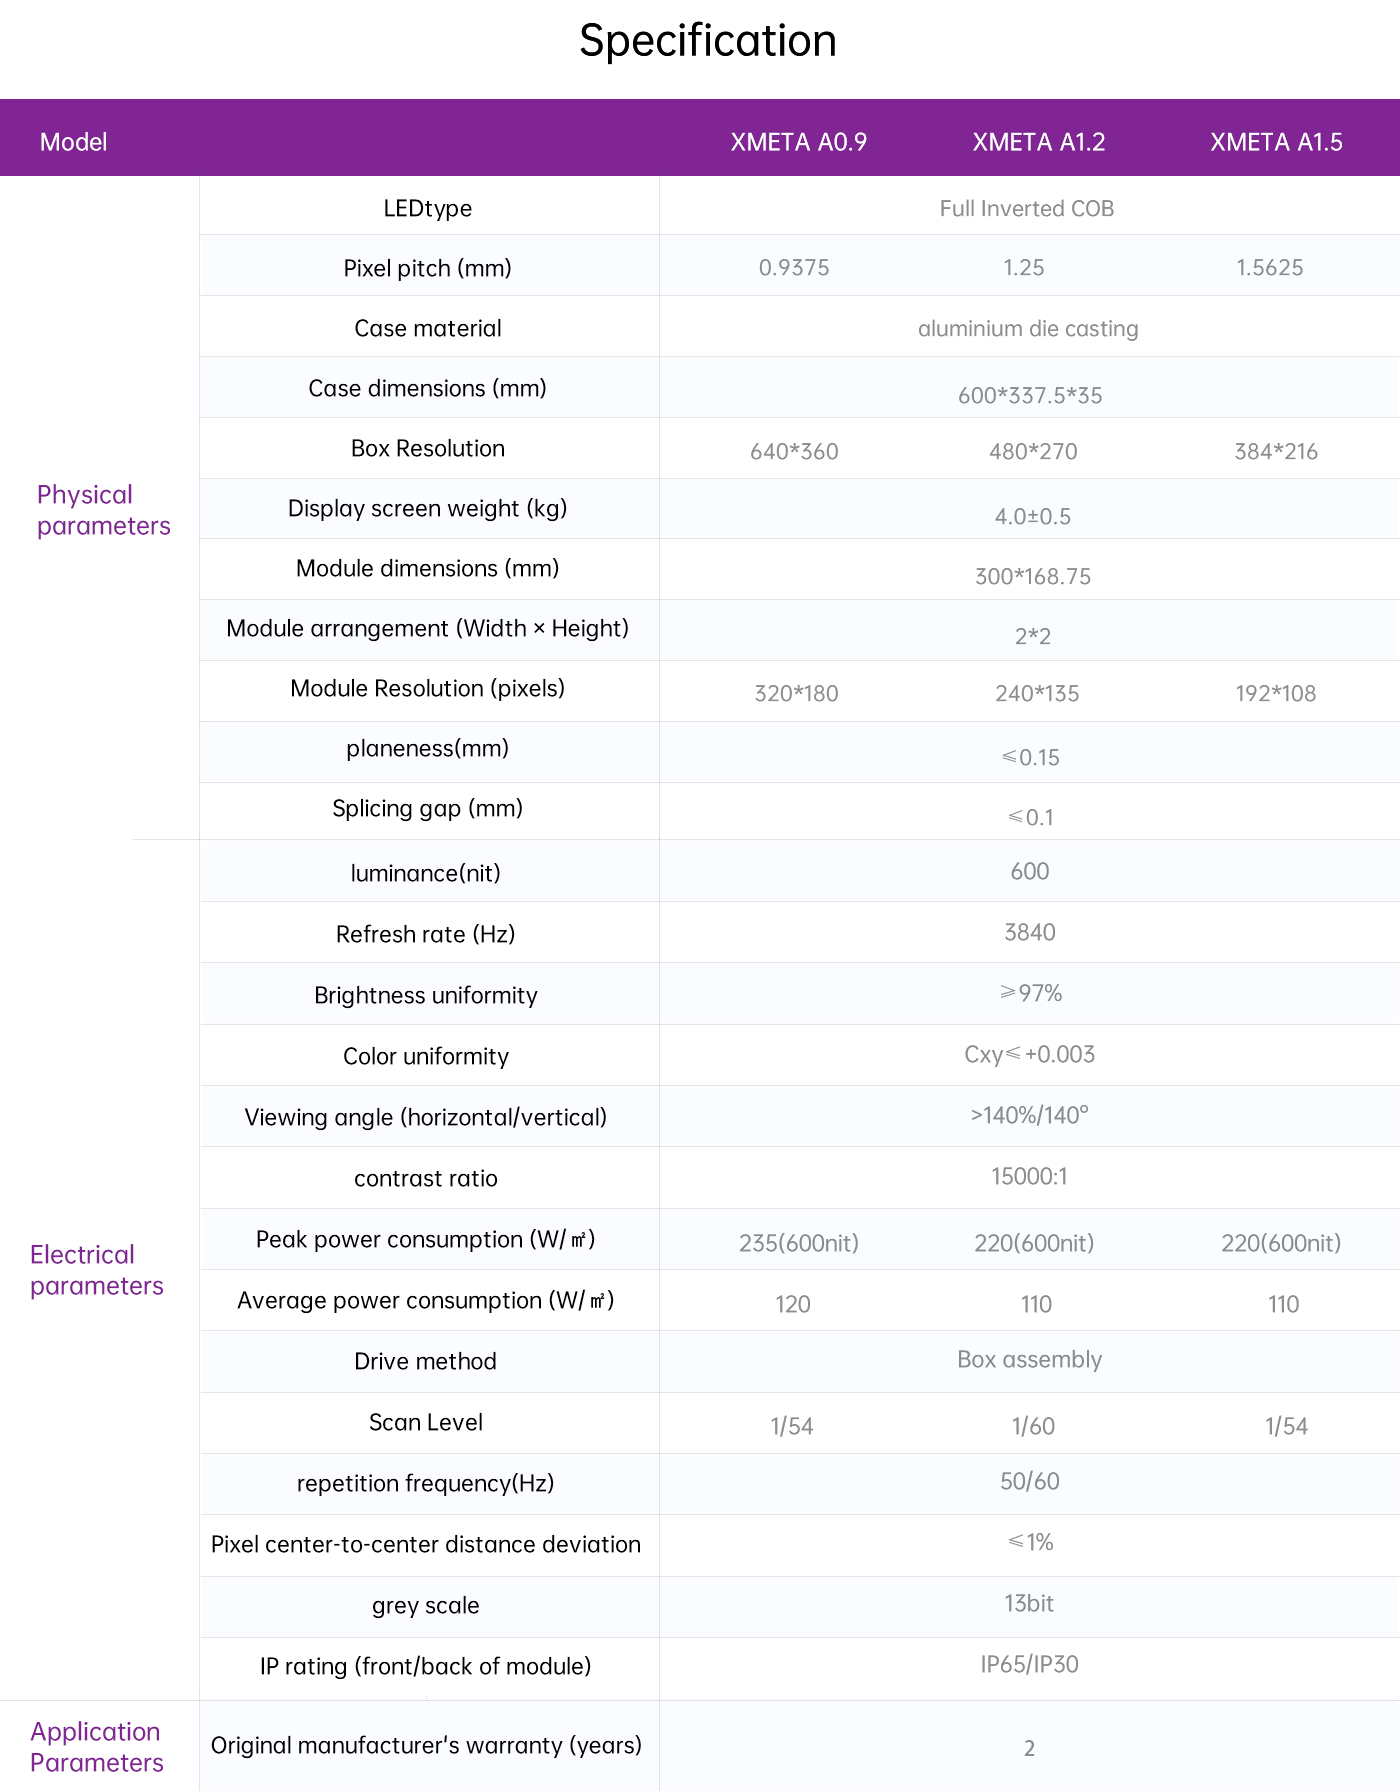Screen dimensions: 1400x1791
Task: Select the Physical parameters section label
Action: coord(103,510)
